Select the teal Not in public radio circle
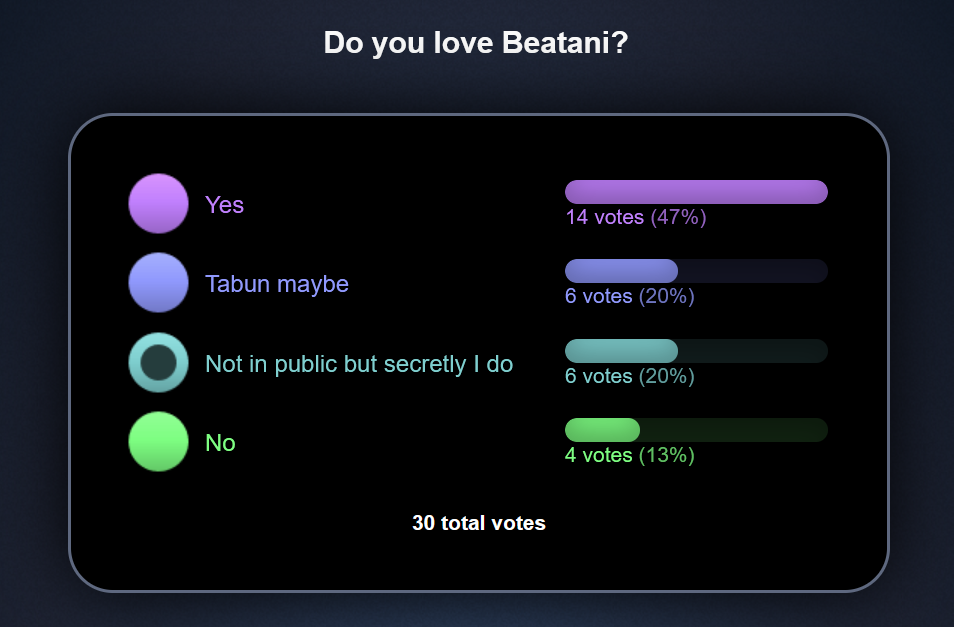The image size is (954, 627). (x=158, y=362)
